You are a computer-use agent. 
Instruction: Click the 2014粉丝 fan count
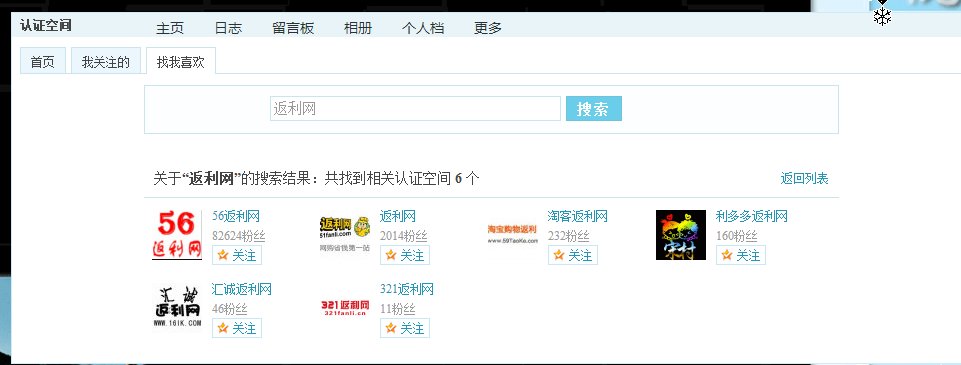pyautogui.click(x=403, y=236)
